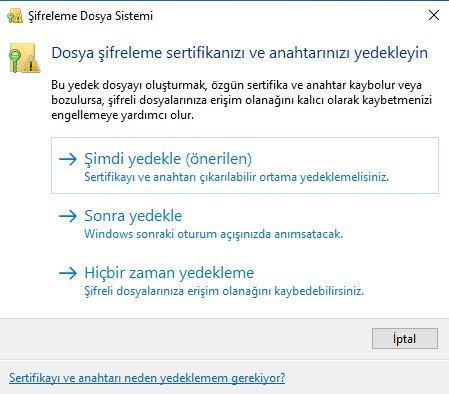Click the arrow beside Sonra yedekle

point(68,216)
